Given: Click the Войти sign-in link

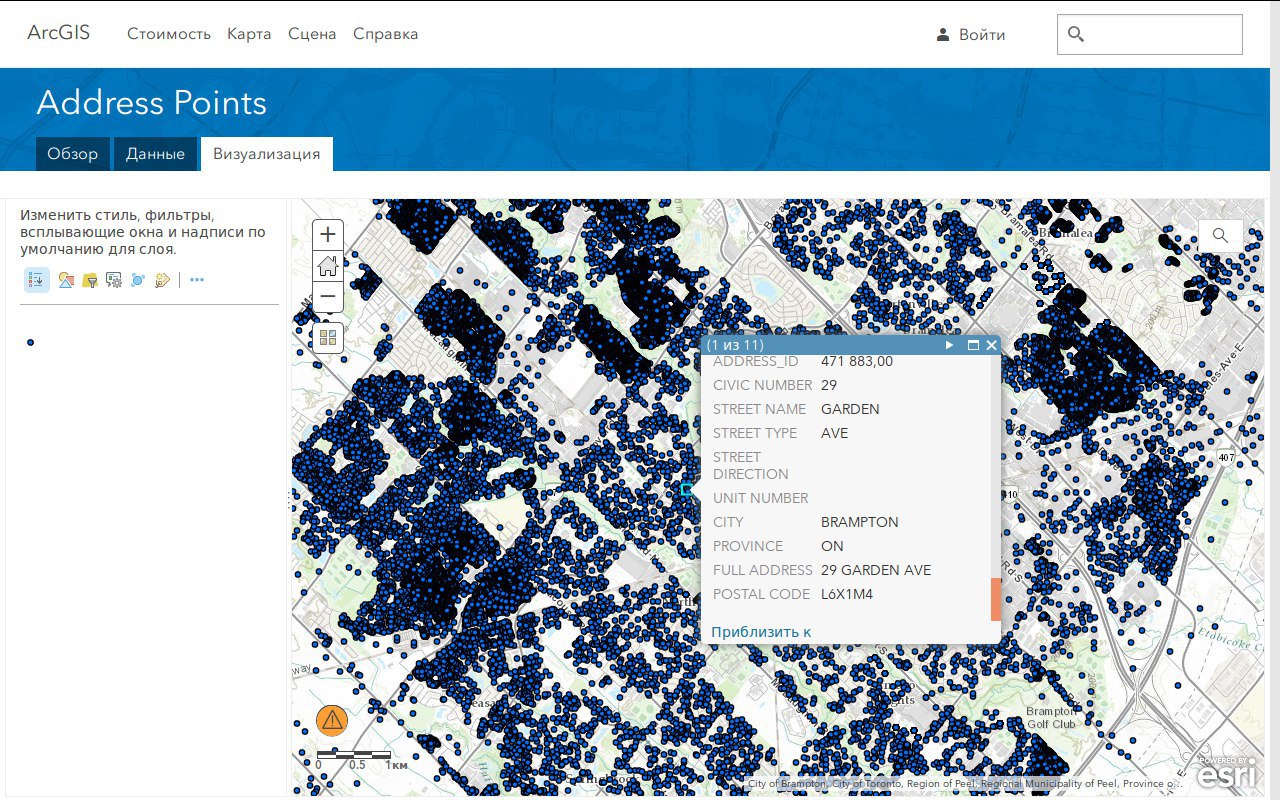Looking at the screenshot, I should [982, 35].
